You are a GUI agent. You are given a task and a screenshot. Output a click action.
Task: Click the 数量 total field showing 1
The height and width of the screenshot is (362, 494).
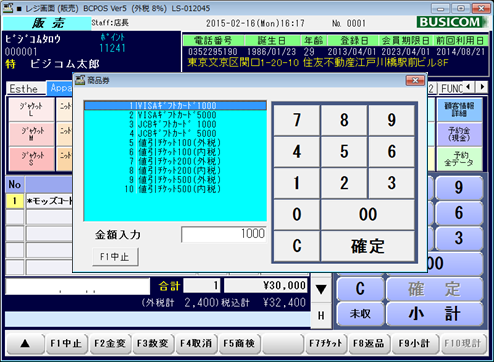pyautogui.click(x=202, y=286)
